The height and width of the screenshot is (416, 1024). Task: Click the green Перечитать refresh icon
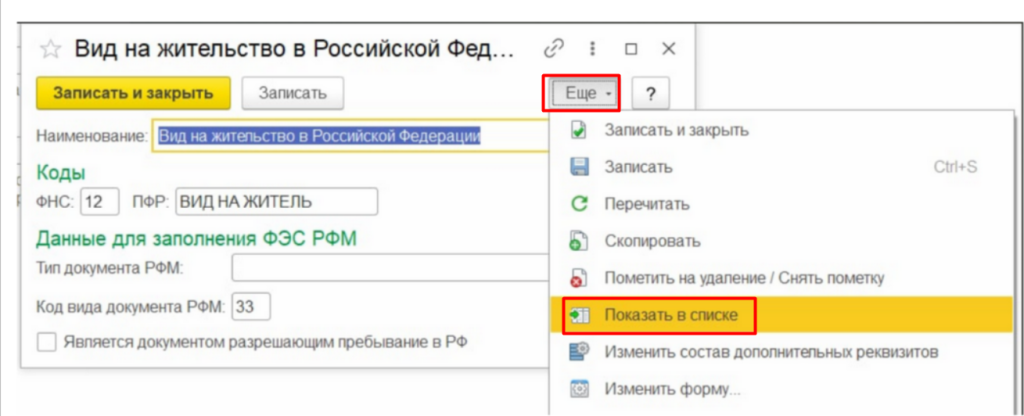pyautogui.click(x=579, y=204)
